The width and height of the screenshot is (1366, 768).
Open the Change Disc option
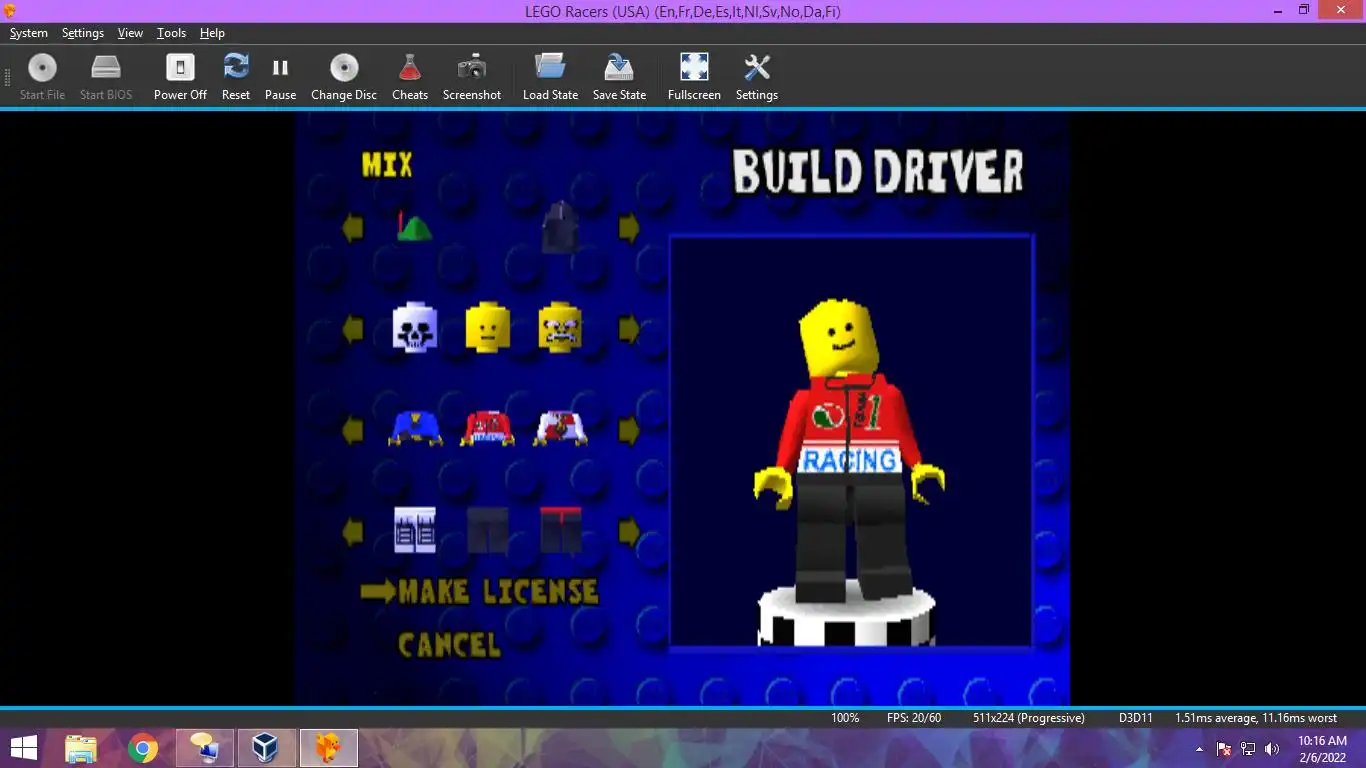pyautogui.click(x=344, y=77)
